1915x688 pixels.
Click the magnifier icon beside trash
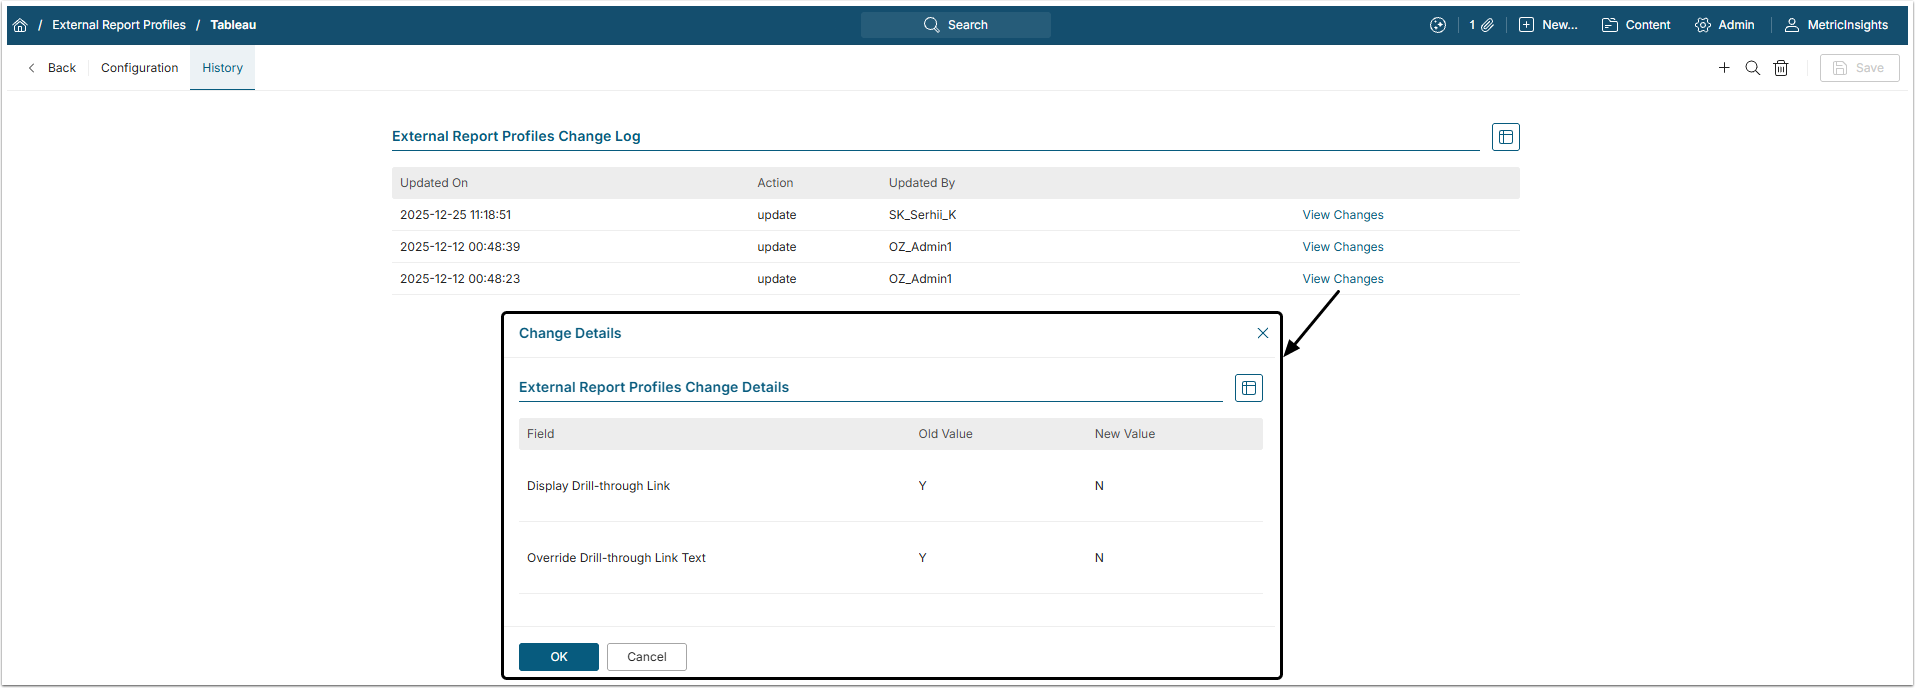click(1752, 68)
